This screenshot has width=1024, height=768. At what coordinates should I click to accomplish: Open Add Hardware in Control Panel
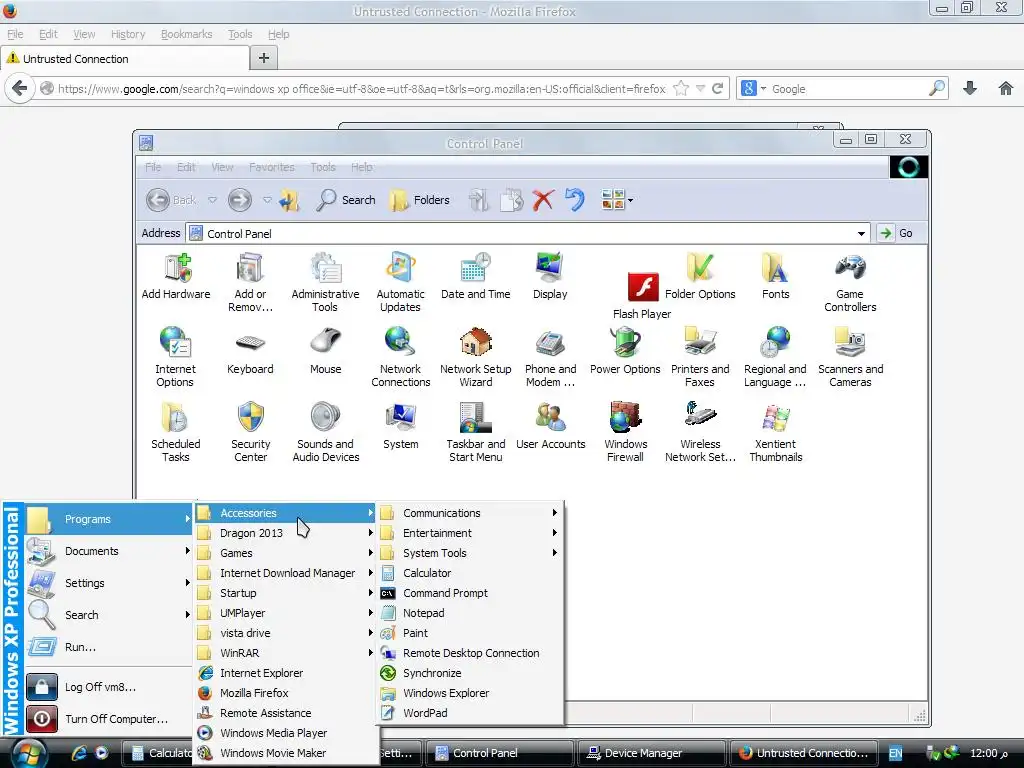[x=176, y=276]
